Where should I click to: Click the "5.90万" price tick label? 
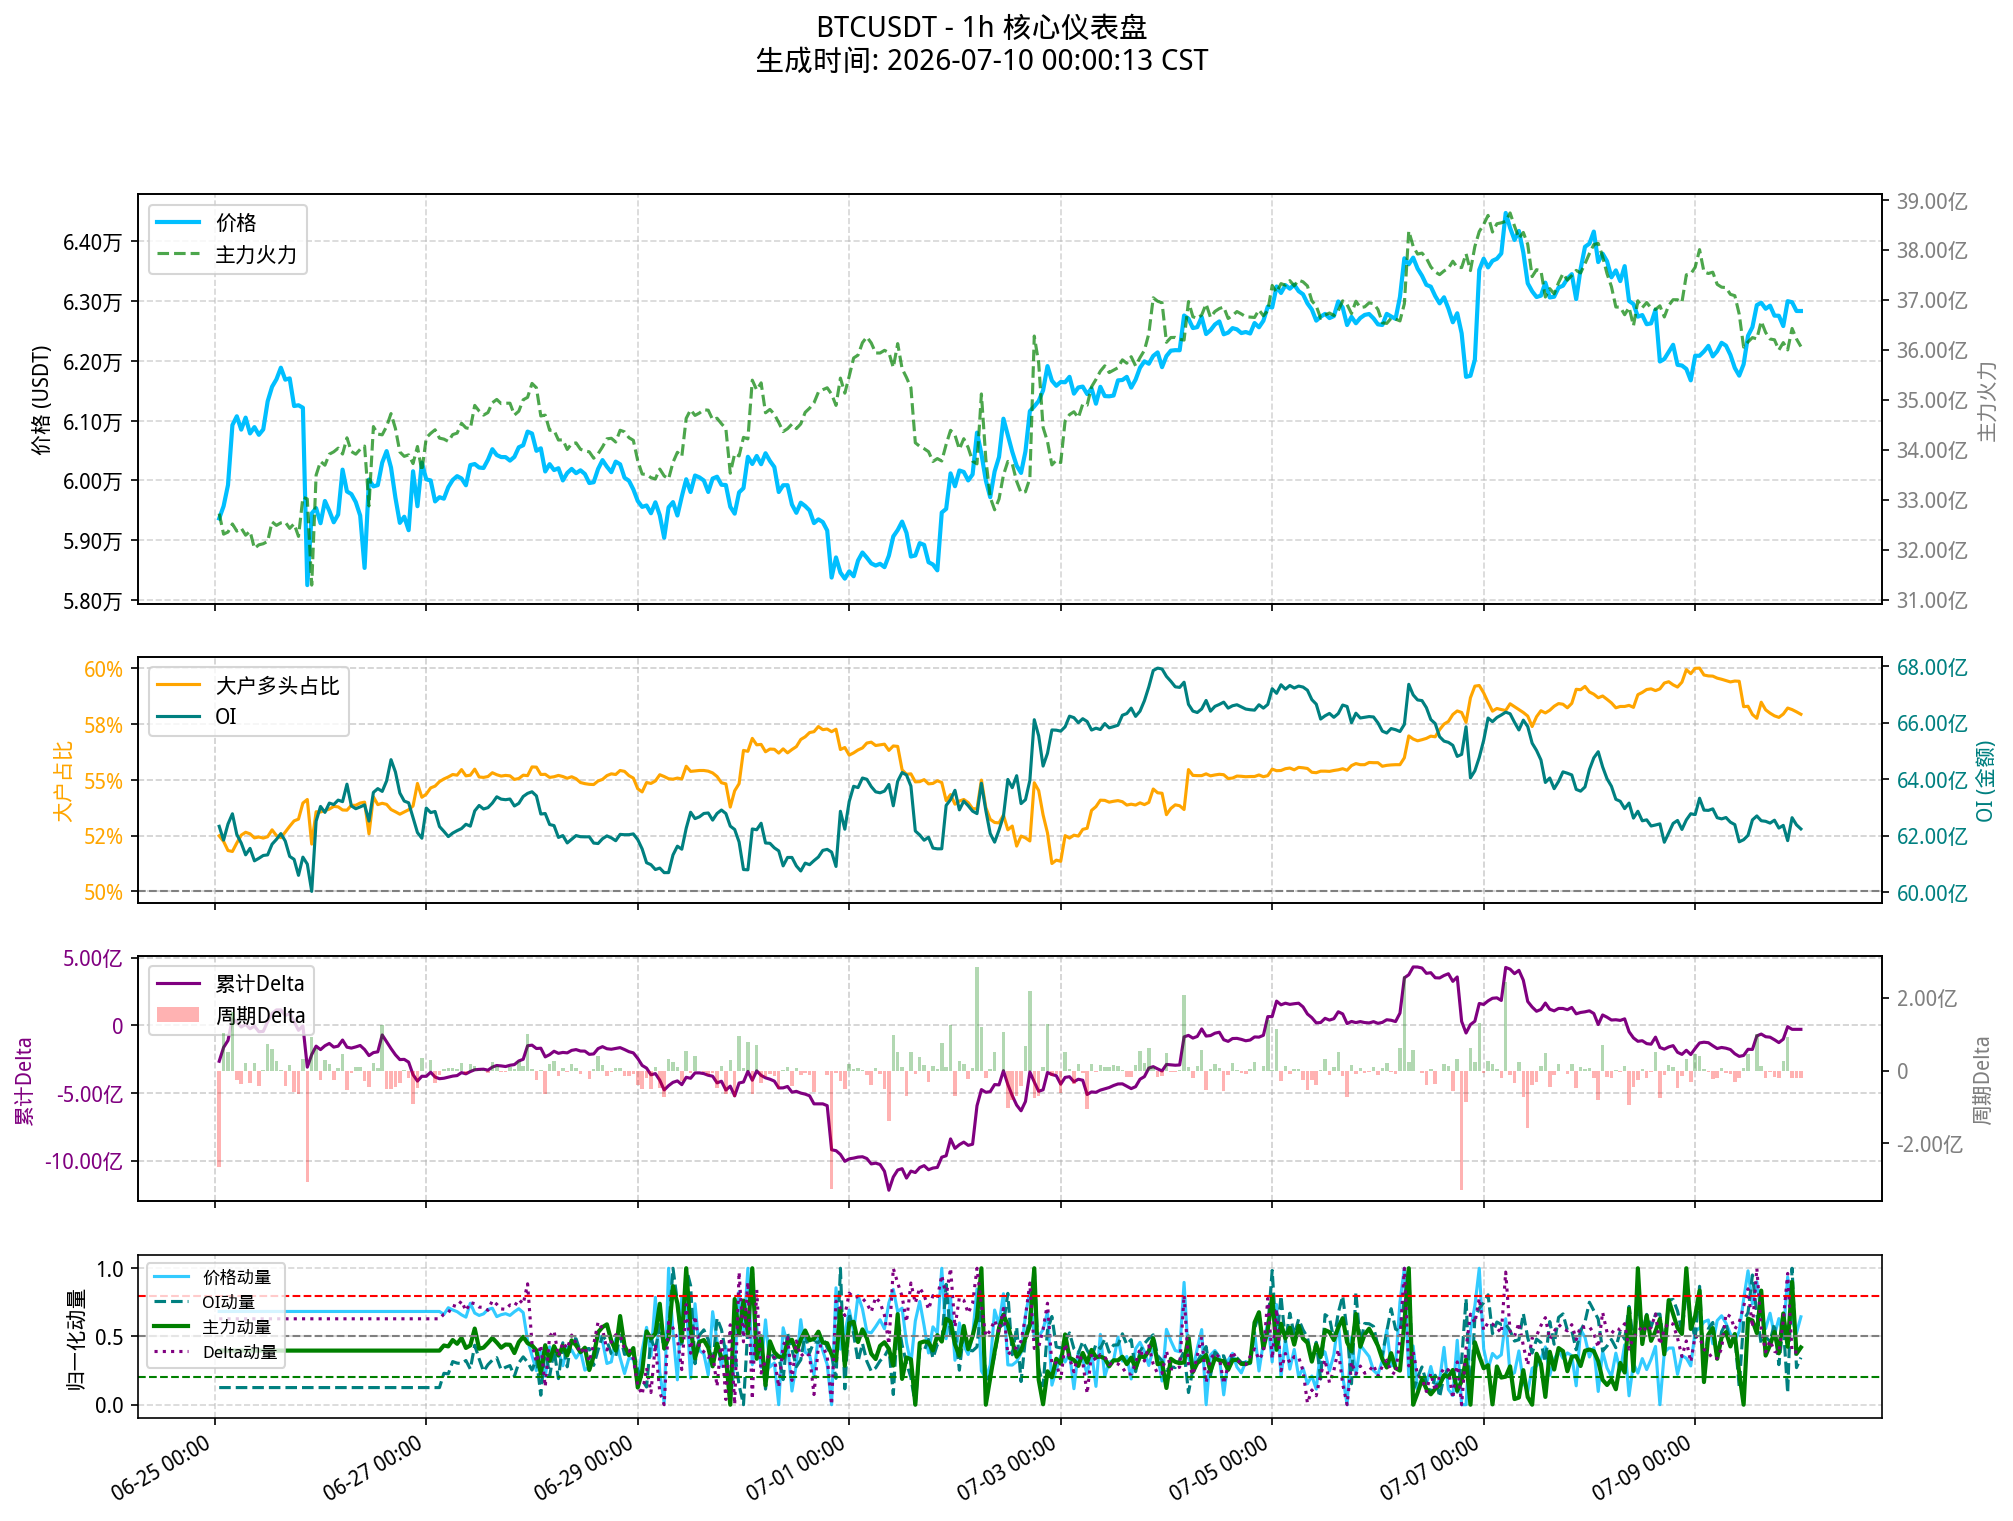92,541
